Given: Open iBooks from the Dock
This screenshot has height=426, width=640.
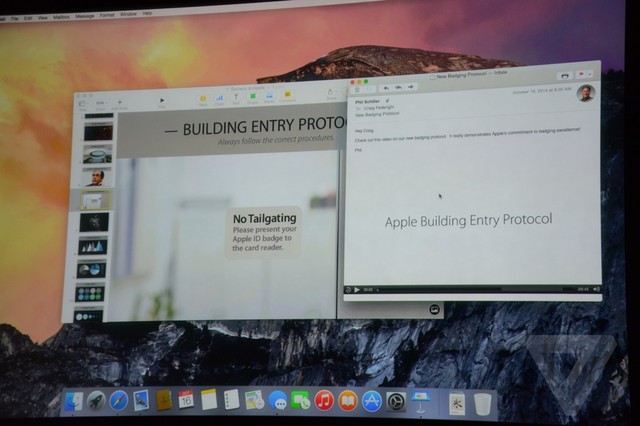Looking at the screenshot, I should (x=348, y=401).
